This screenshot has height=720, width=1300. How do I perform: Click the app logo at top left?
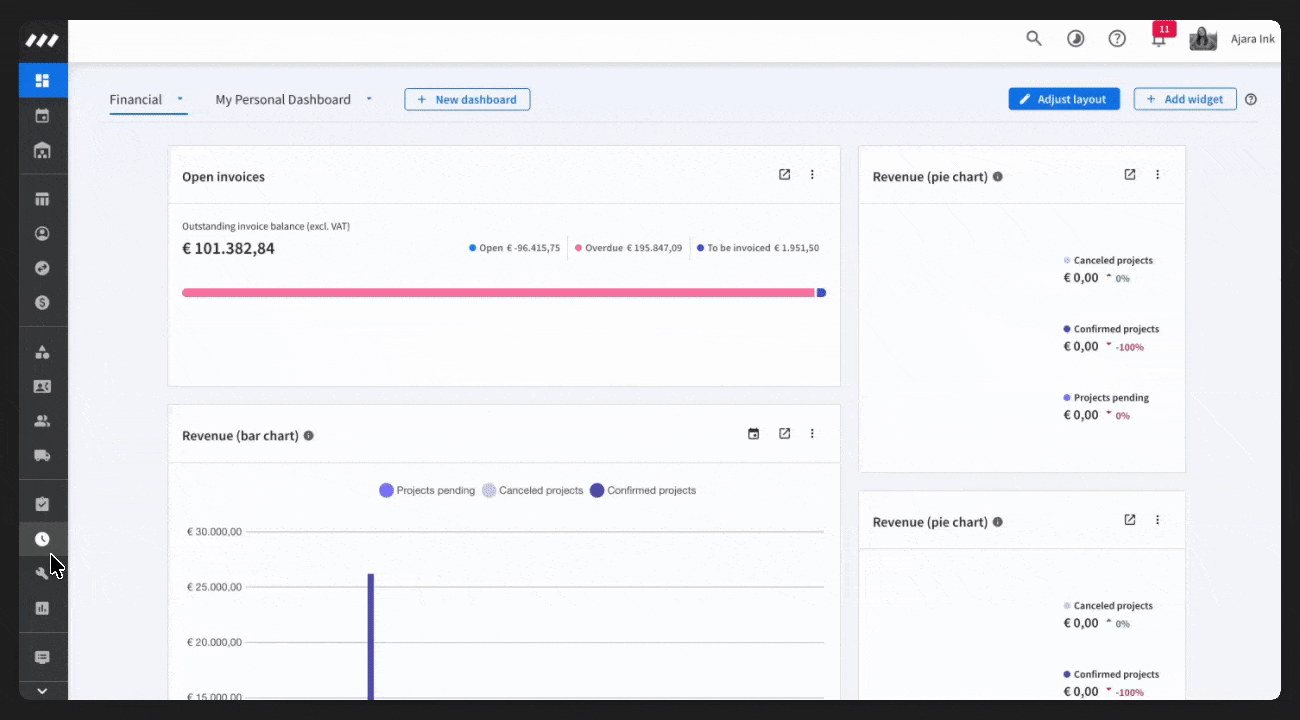(x=42, y=40)
